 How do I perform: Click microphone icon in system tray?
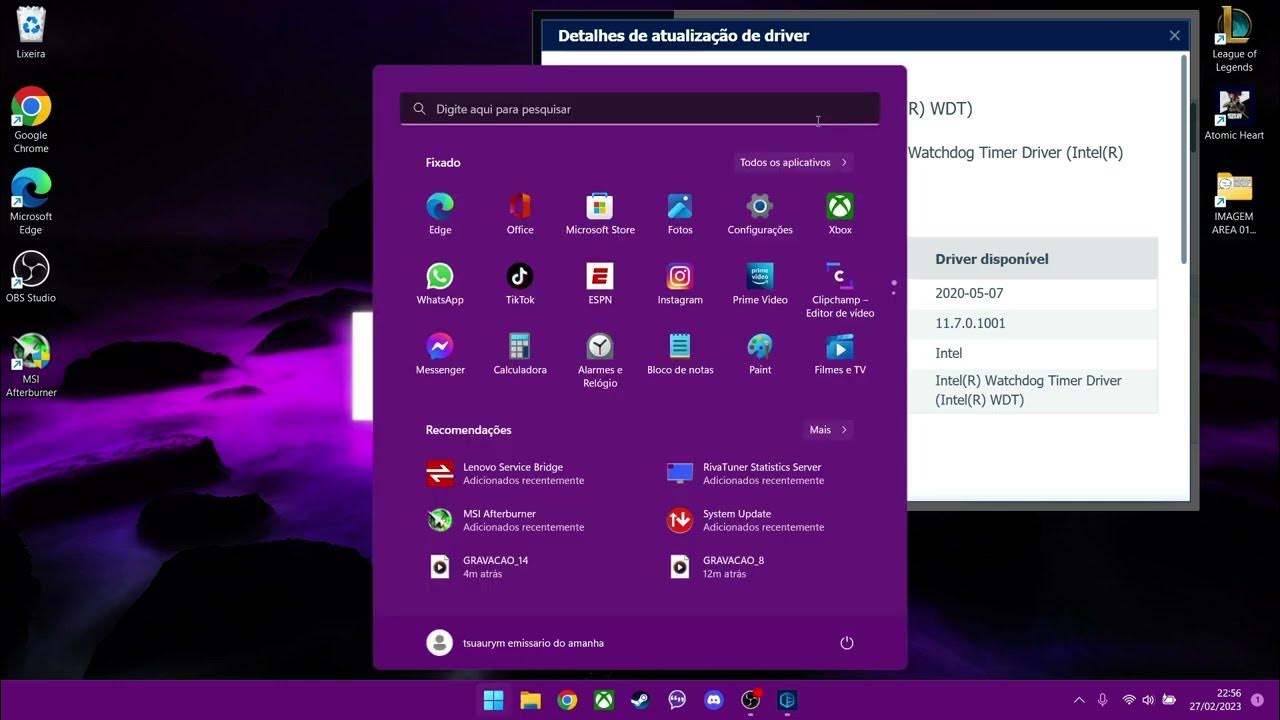pos(1103,700)
